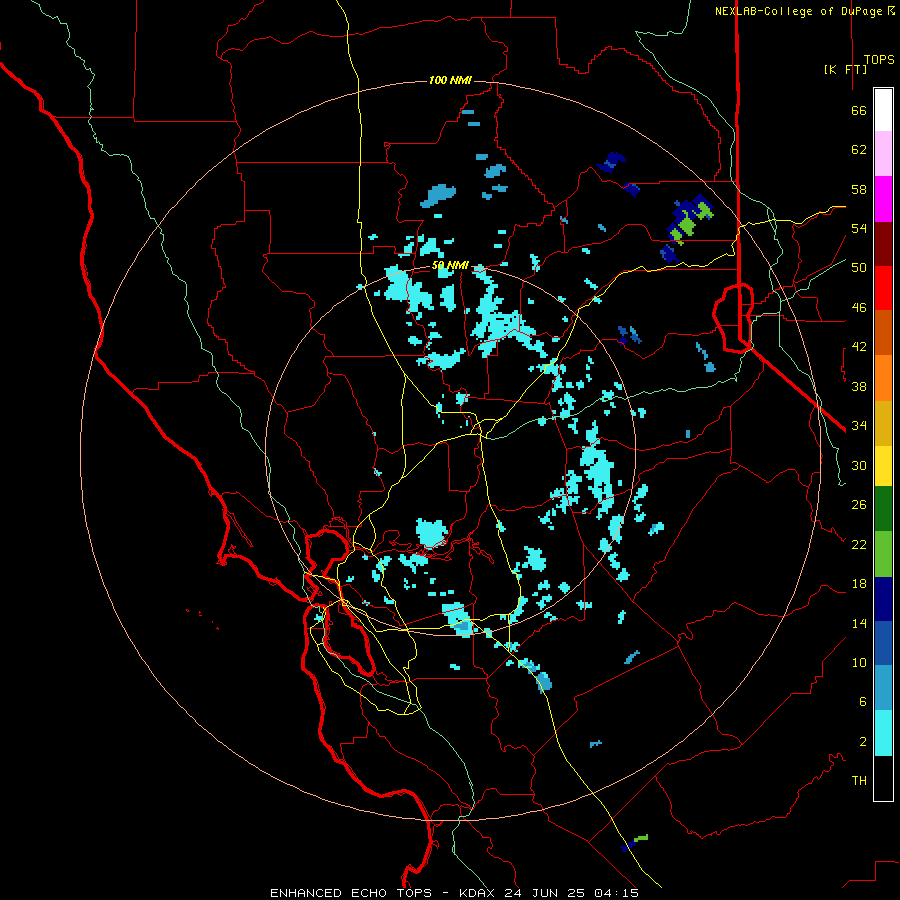Select the dark green swatch in the scale
The width and height of the screenshot is (900, 900).
point(883,509)
